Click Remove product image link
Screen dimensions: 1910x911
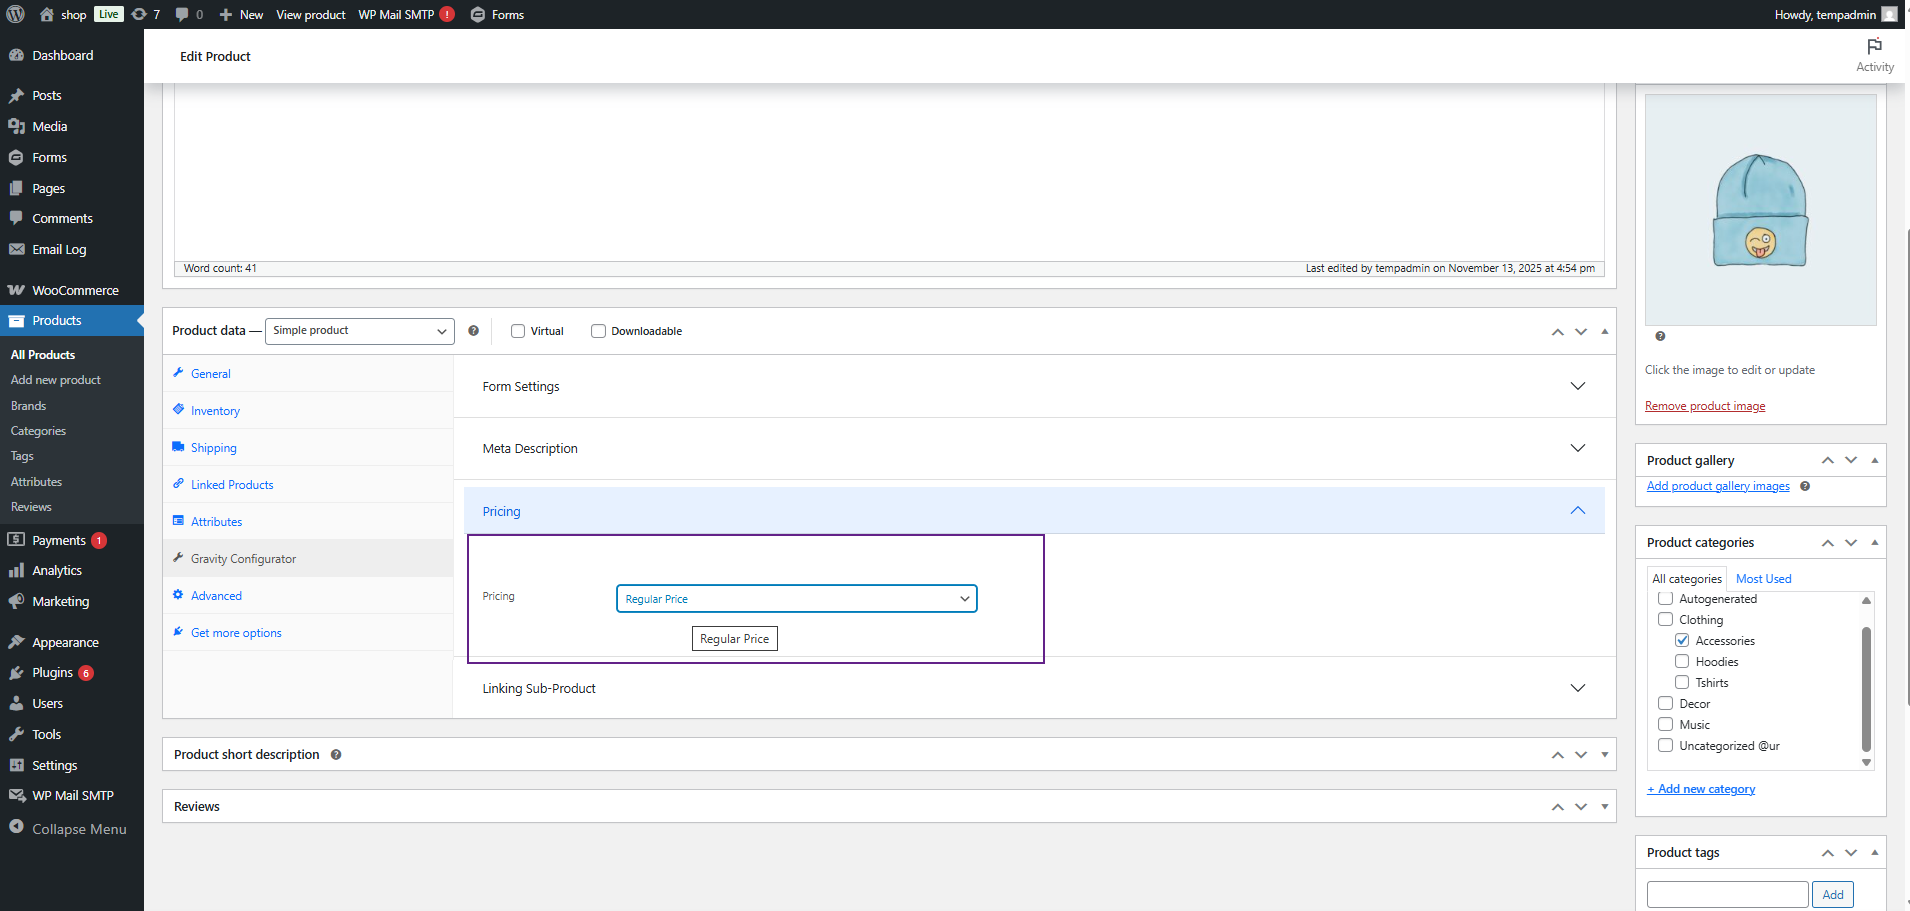coord(1704,406)
